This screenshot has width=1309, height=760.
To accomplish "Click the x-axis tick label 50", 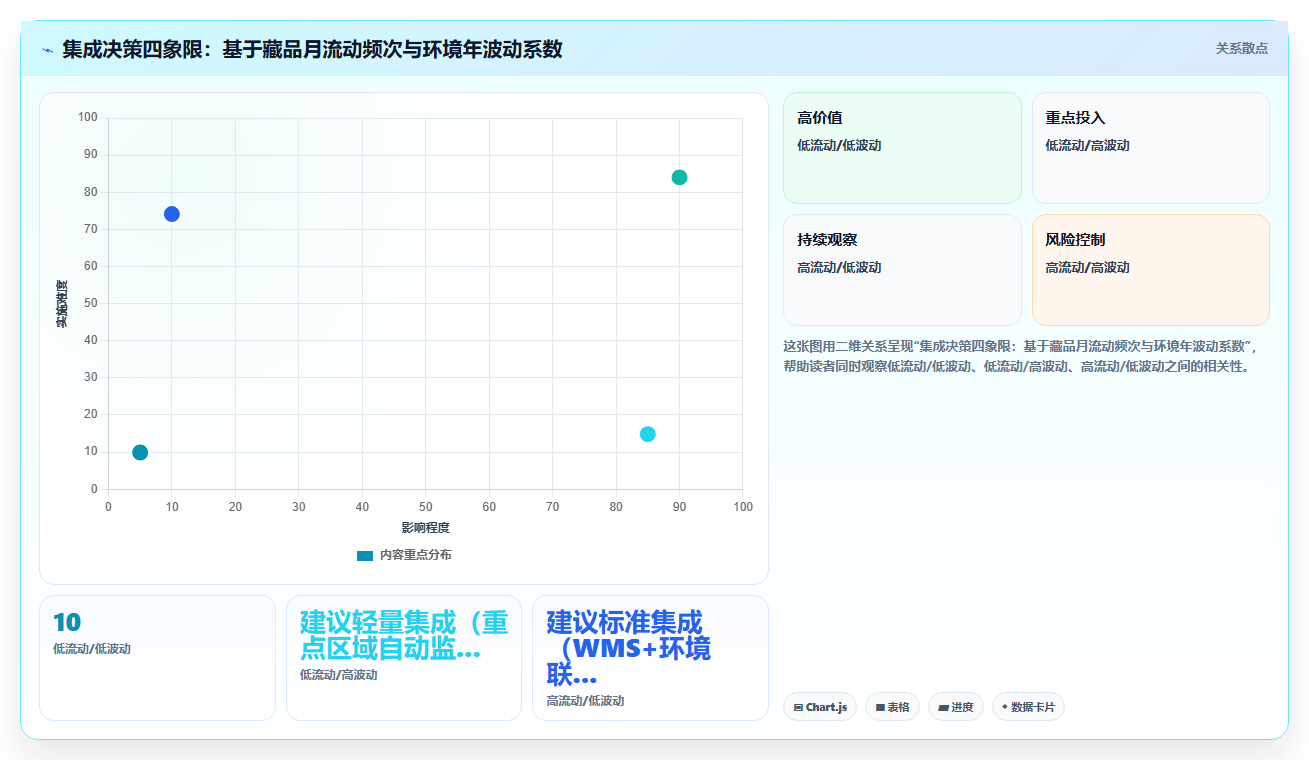I will click(426, 507).
